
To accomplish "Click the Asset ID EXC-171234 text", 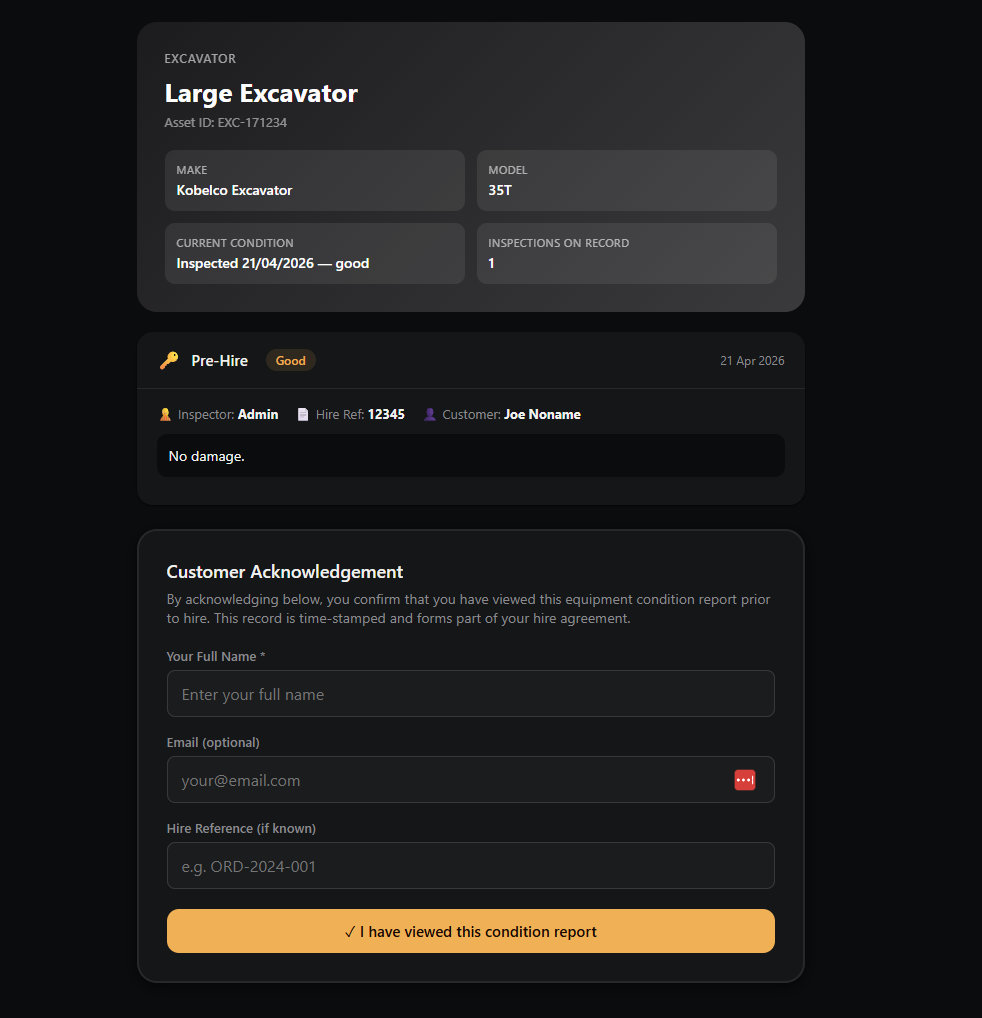I will [226, 123].
